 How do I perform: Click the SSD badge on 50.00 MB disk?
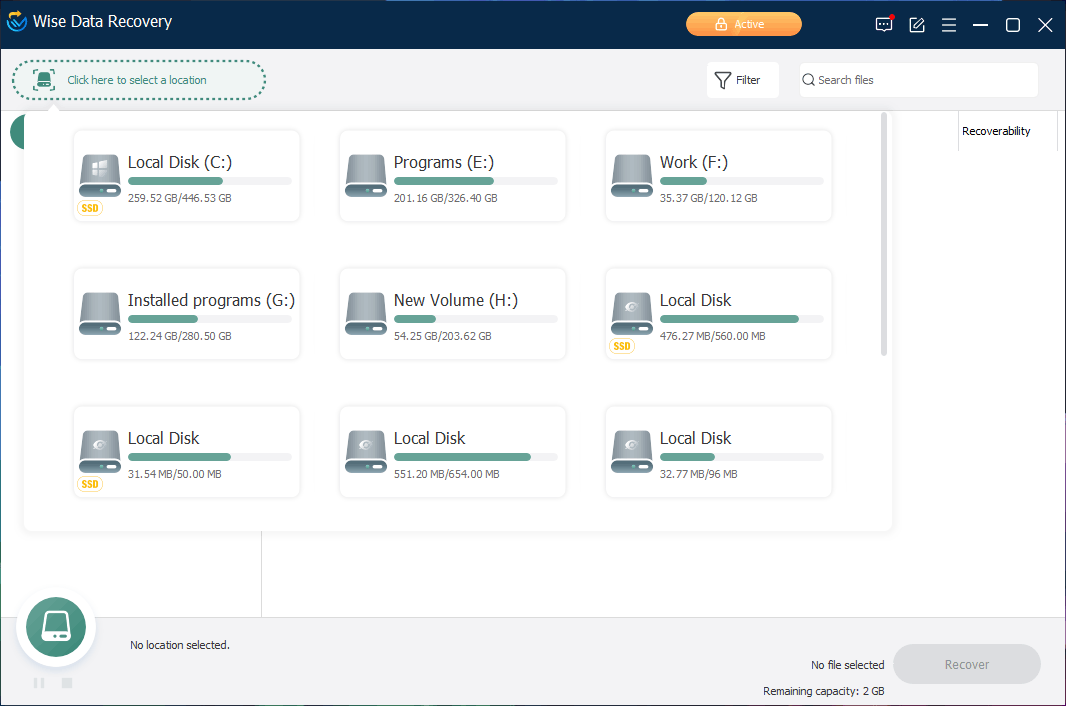[x=90, y=484]
